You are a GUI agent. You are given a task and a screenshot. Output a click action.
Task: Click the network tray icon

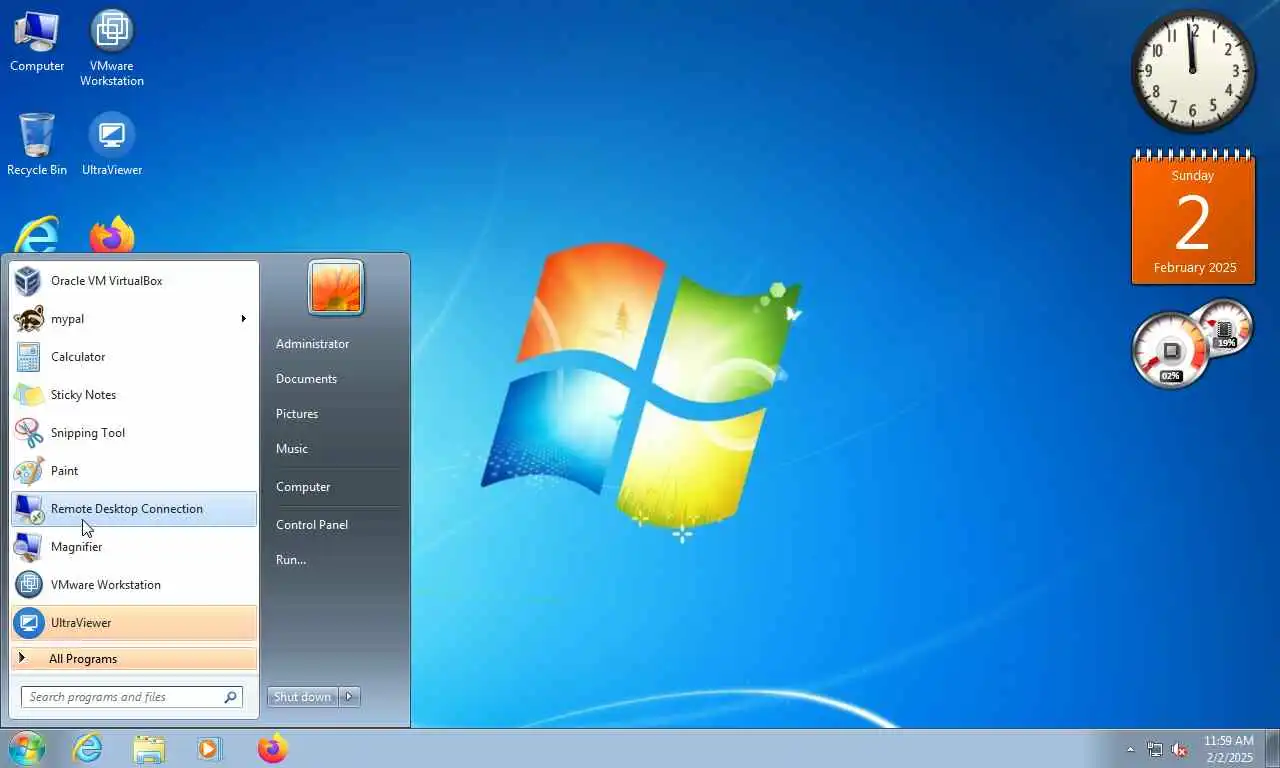point(1155,749)
